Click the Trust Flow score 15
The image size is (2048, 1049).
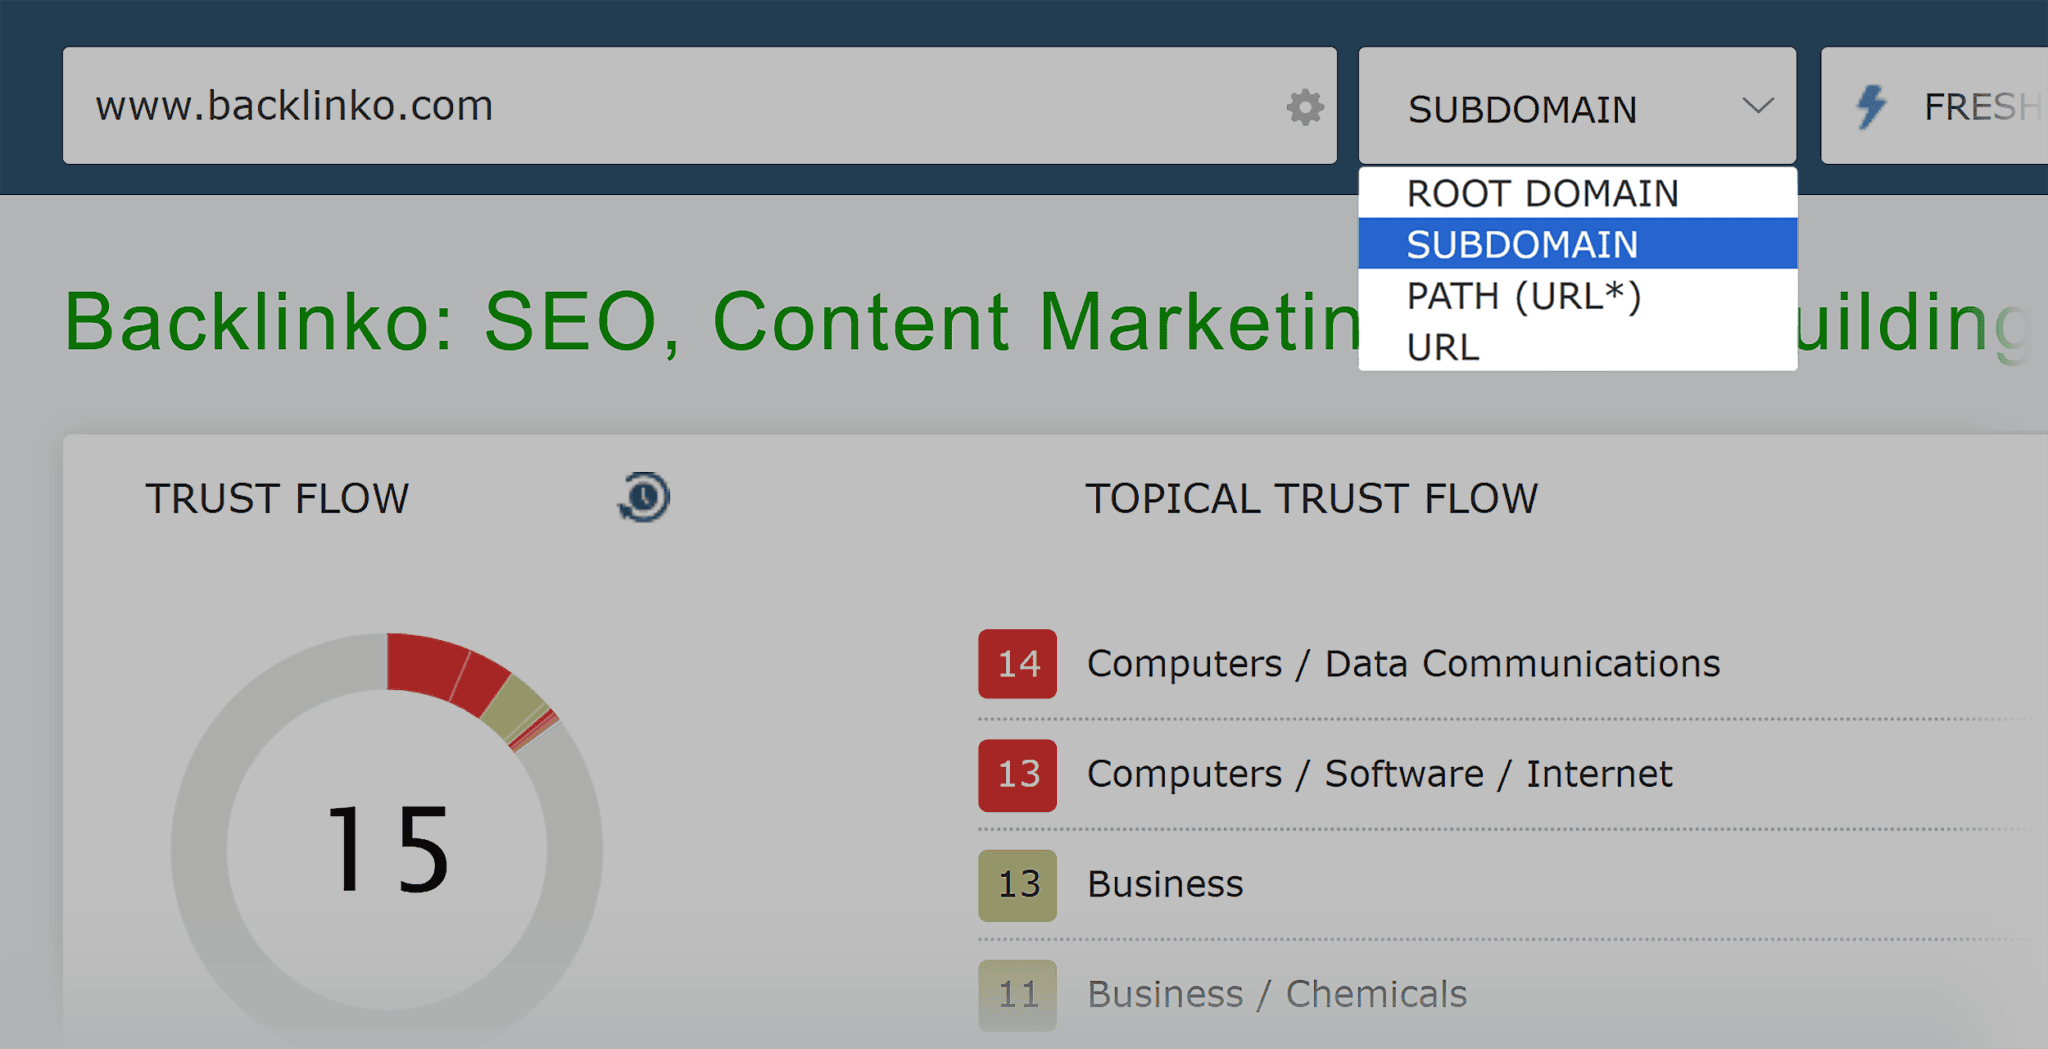(x=388, y=849)
